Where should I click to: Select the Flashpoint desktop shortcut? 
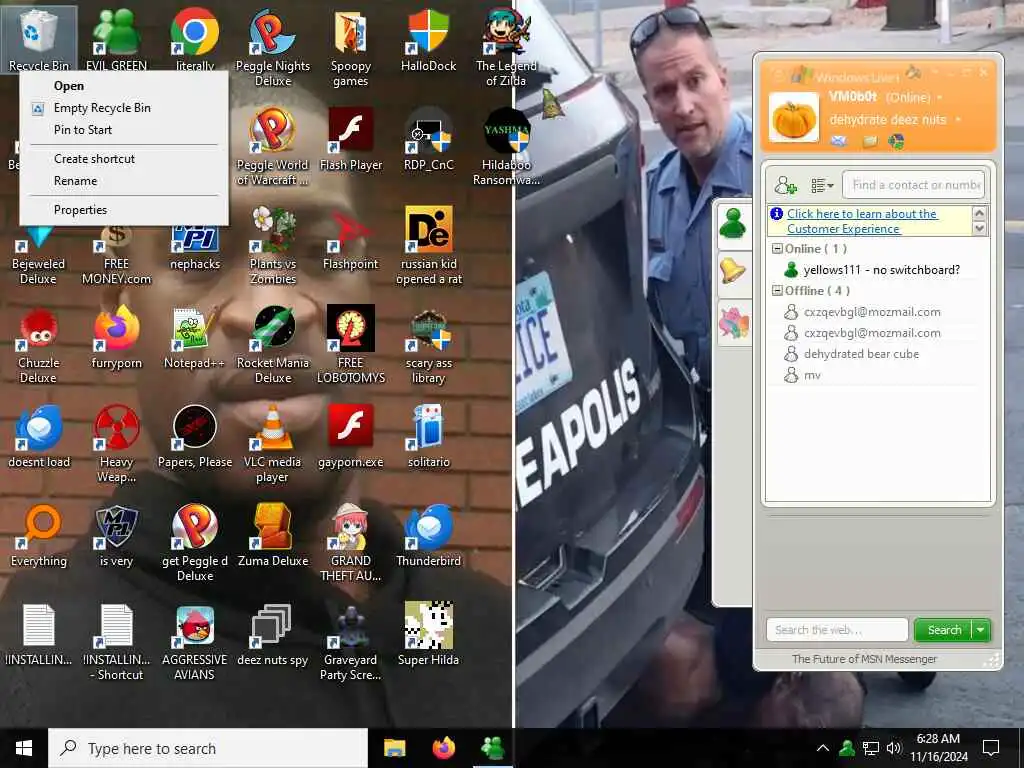point(351,238)
